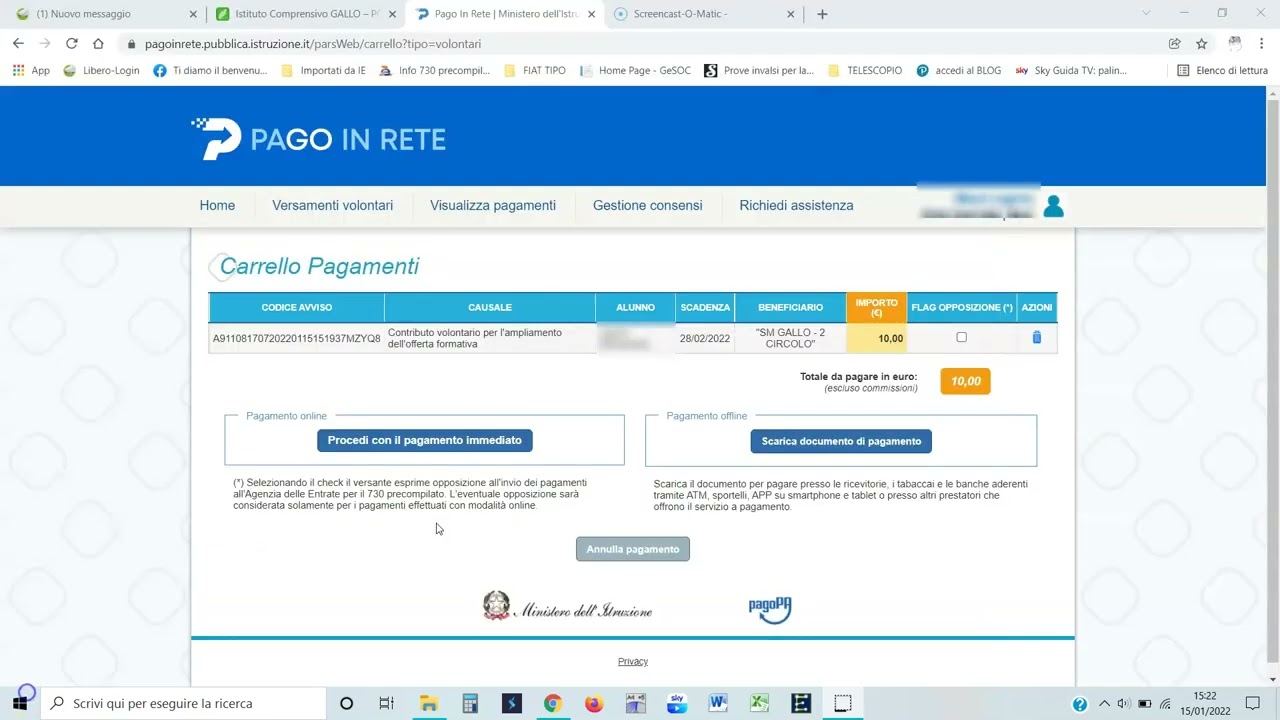Open Firefox from the taskbar
The height and width of the screenshot is (720, 1280).
click(594, 703)
